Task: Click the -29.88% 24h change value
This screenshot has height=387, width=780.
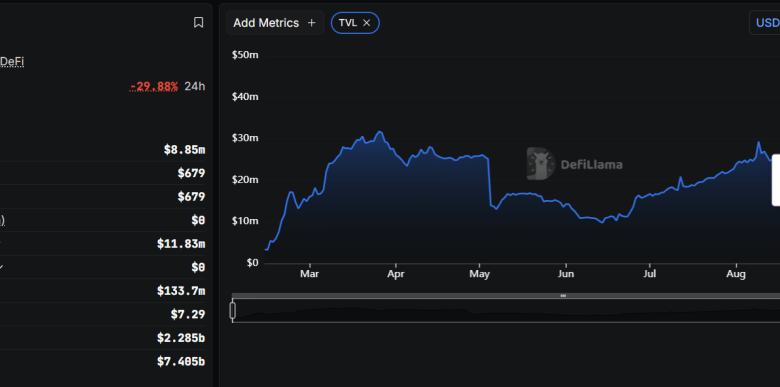Action: point(154,87)
